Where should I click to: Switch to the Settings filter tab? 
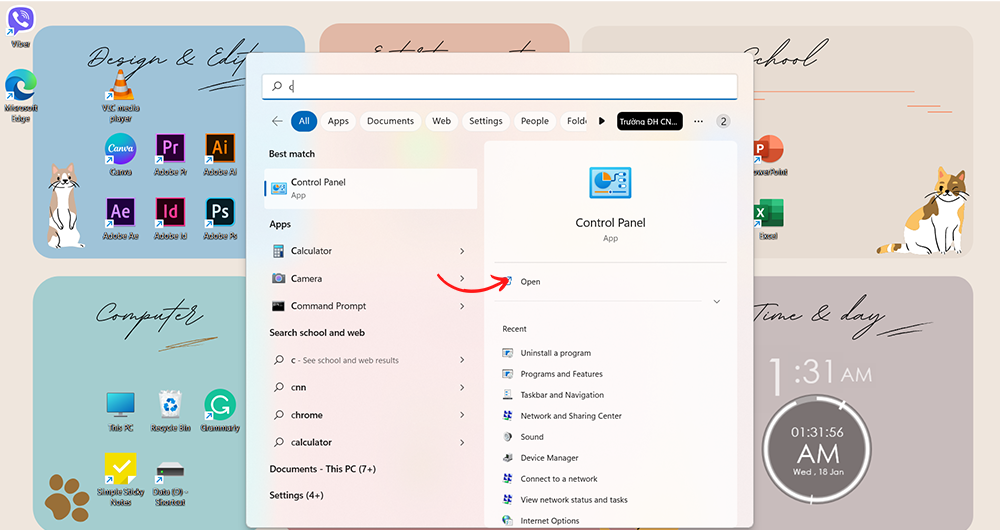[x=486, y=121]
